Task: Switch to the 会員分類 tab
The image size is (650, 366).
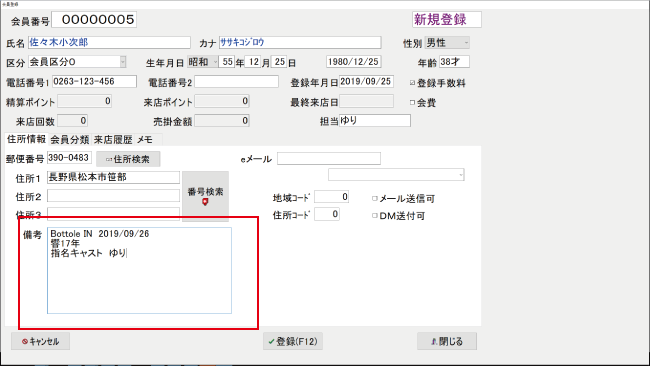Action: [70, 140]
